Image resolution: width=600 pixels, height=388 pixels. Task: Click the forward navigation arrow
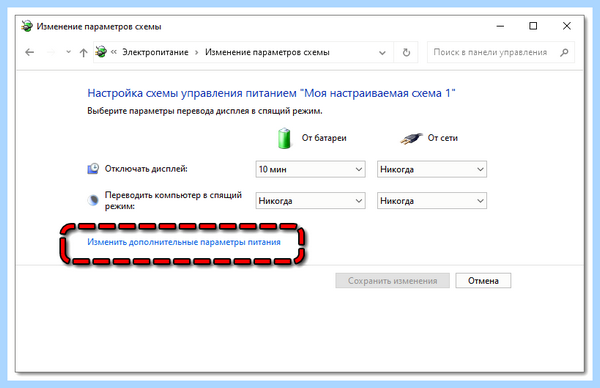[51, 52]
